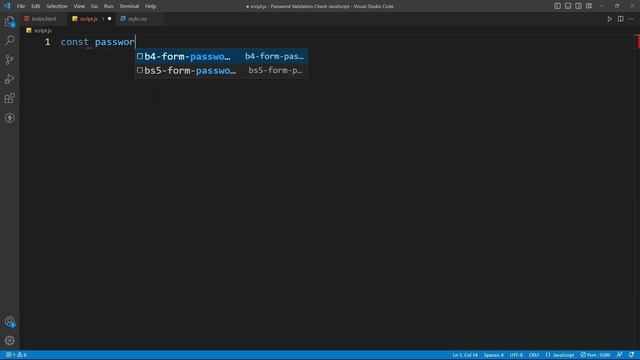Run the code with the play button

[x=609, y=19]
